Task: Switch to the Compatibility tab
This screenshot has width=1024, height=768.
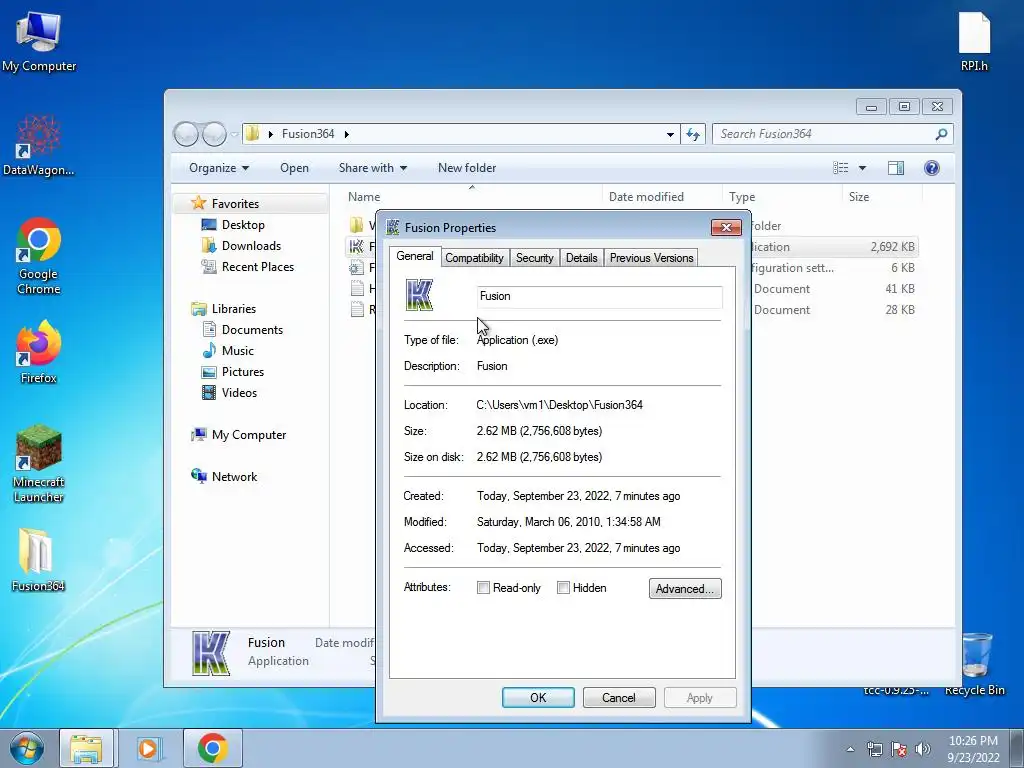Action: click(x=474, y=258)
